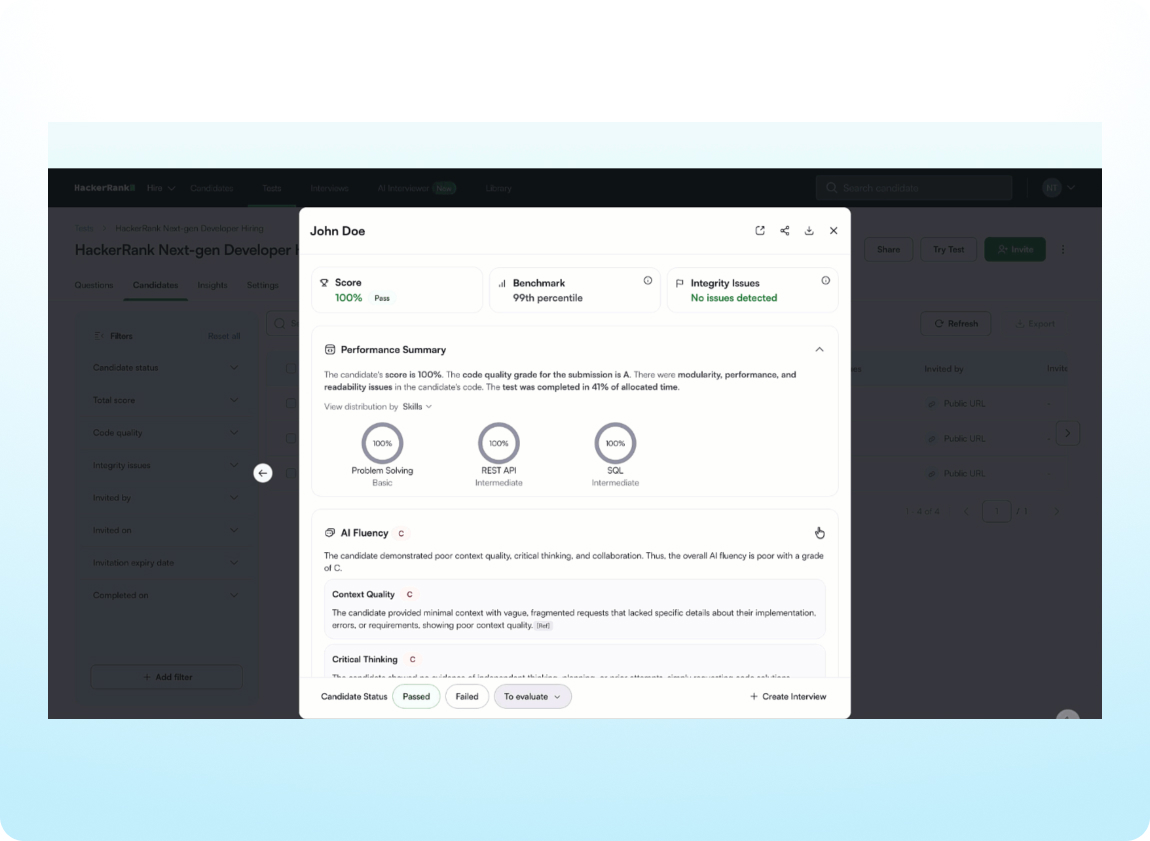1150x841 pixels.
Task: Open the To evaluate status dropdown
Action: (x=532, y=697)
